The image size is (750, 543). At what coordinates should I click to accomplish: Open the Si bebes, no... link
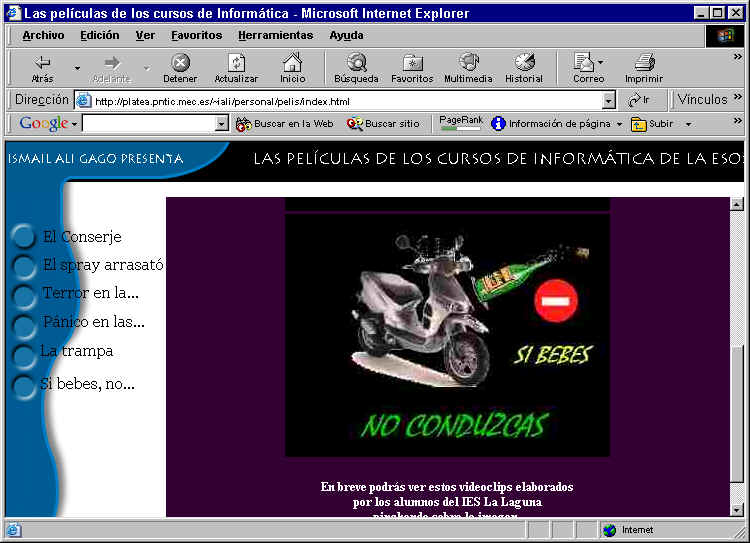tap(87, 384)
